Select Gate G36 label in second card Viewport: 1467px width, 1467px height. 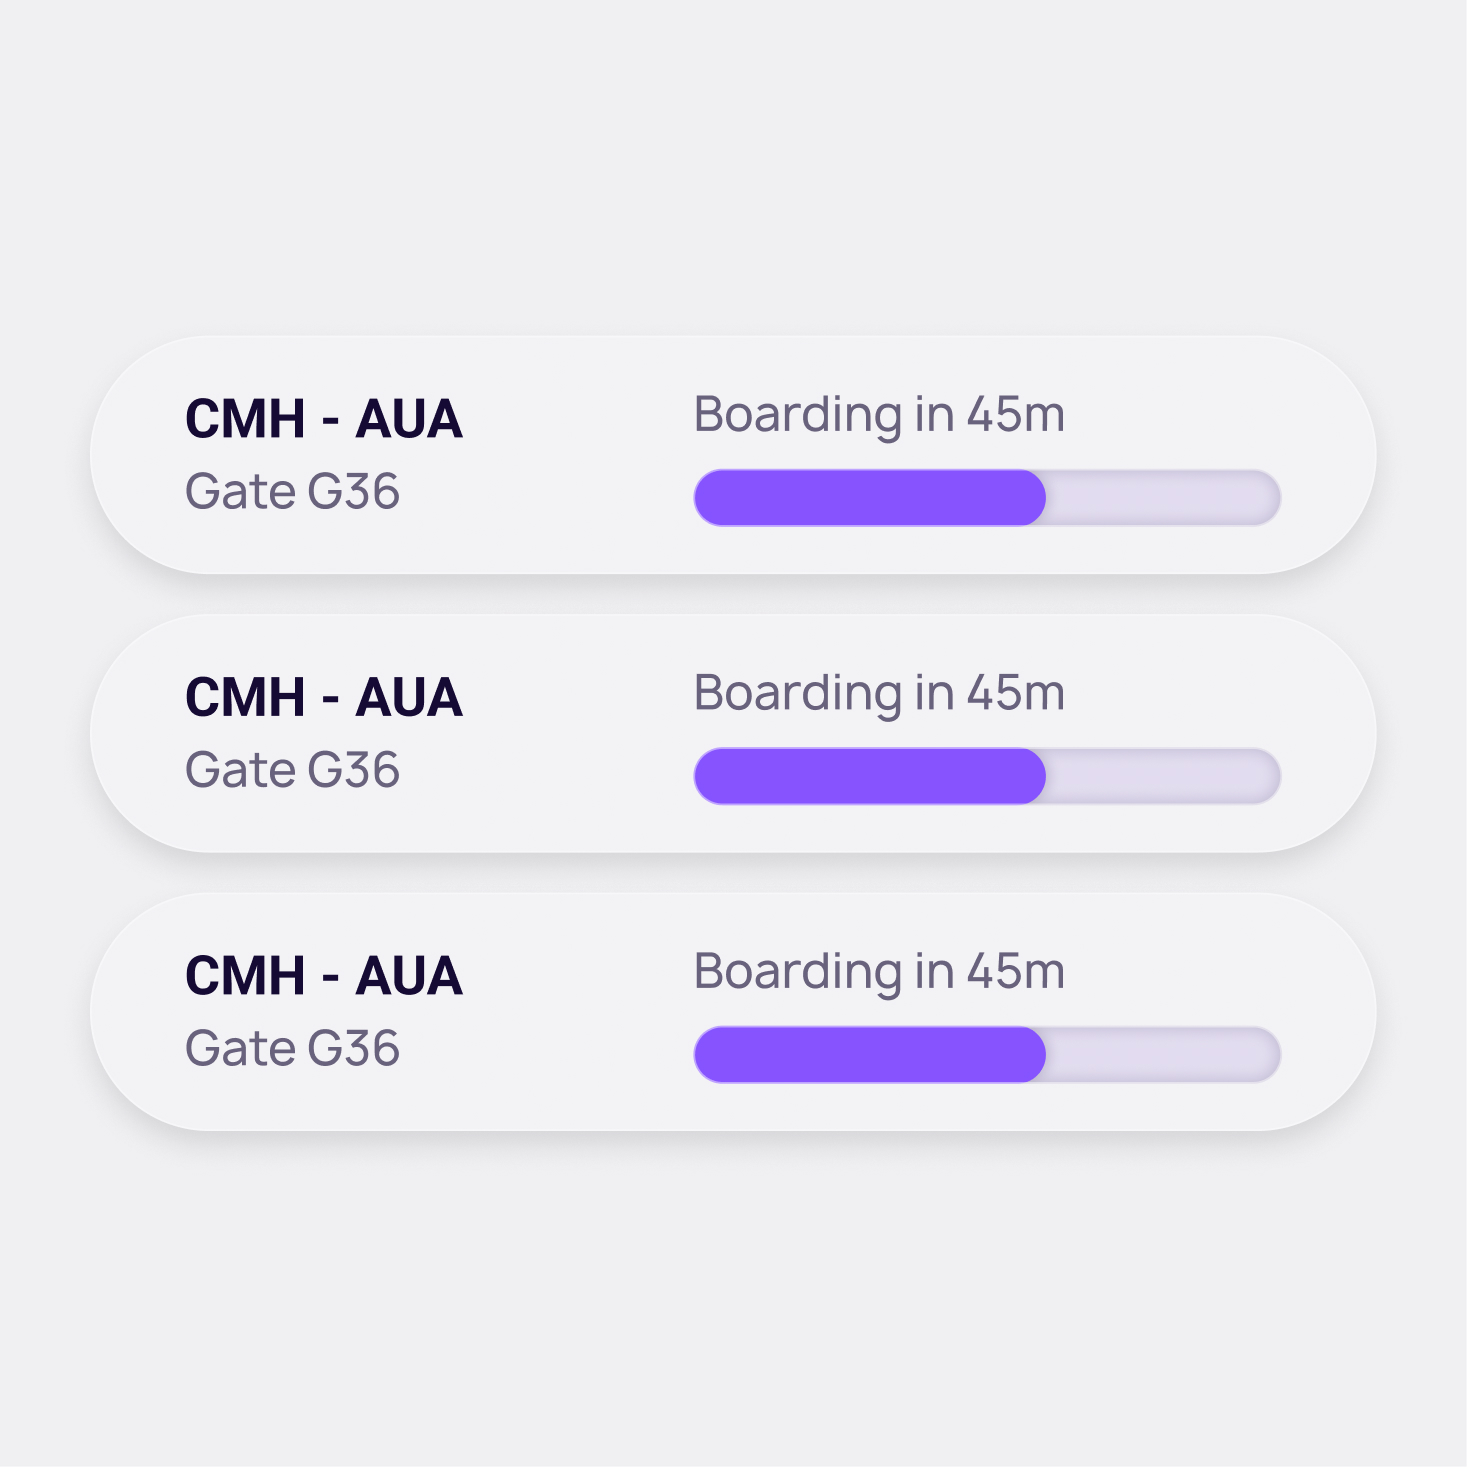pyautogui.click(x=292, y=770)
